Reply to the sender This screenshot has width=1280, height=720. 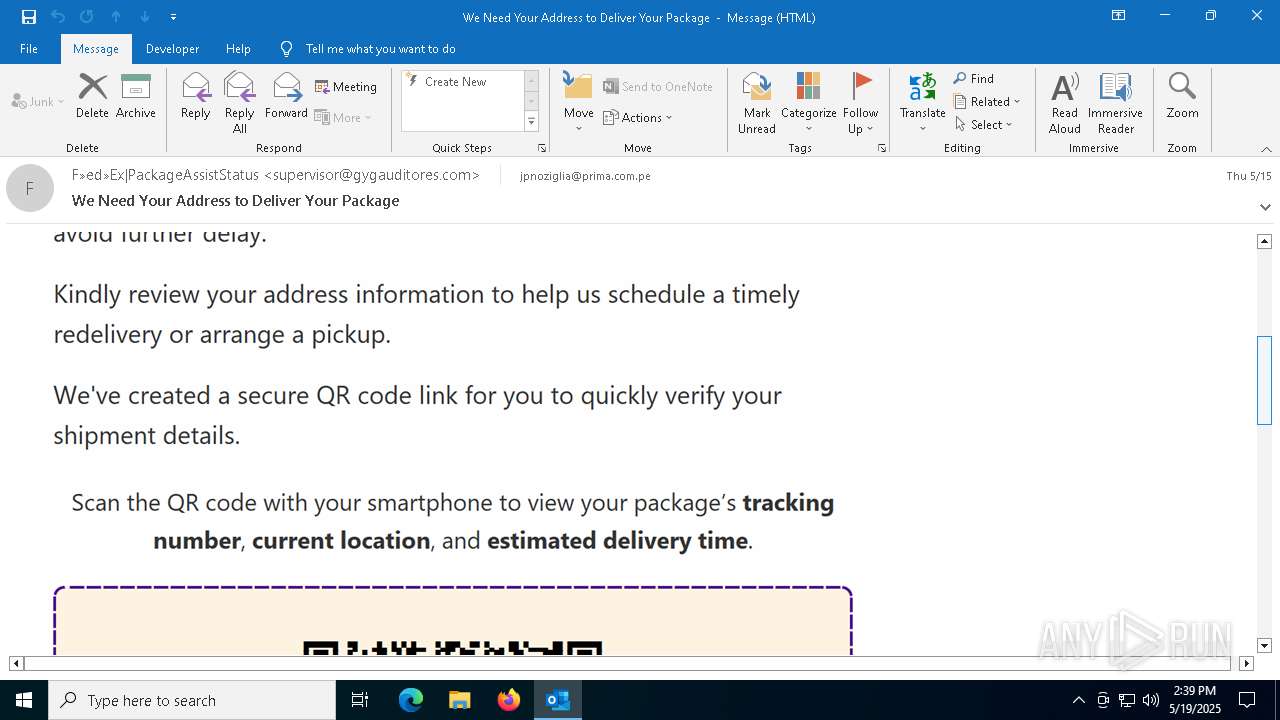pyautogui.click(x=196, y=97)
